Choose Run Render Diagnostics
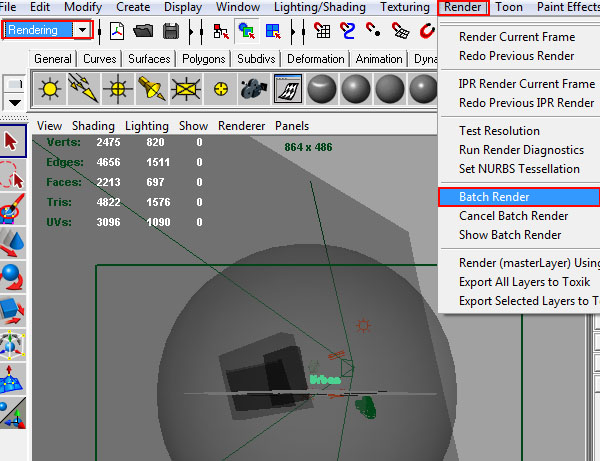The image size is (600, 461). (521, 150)
